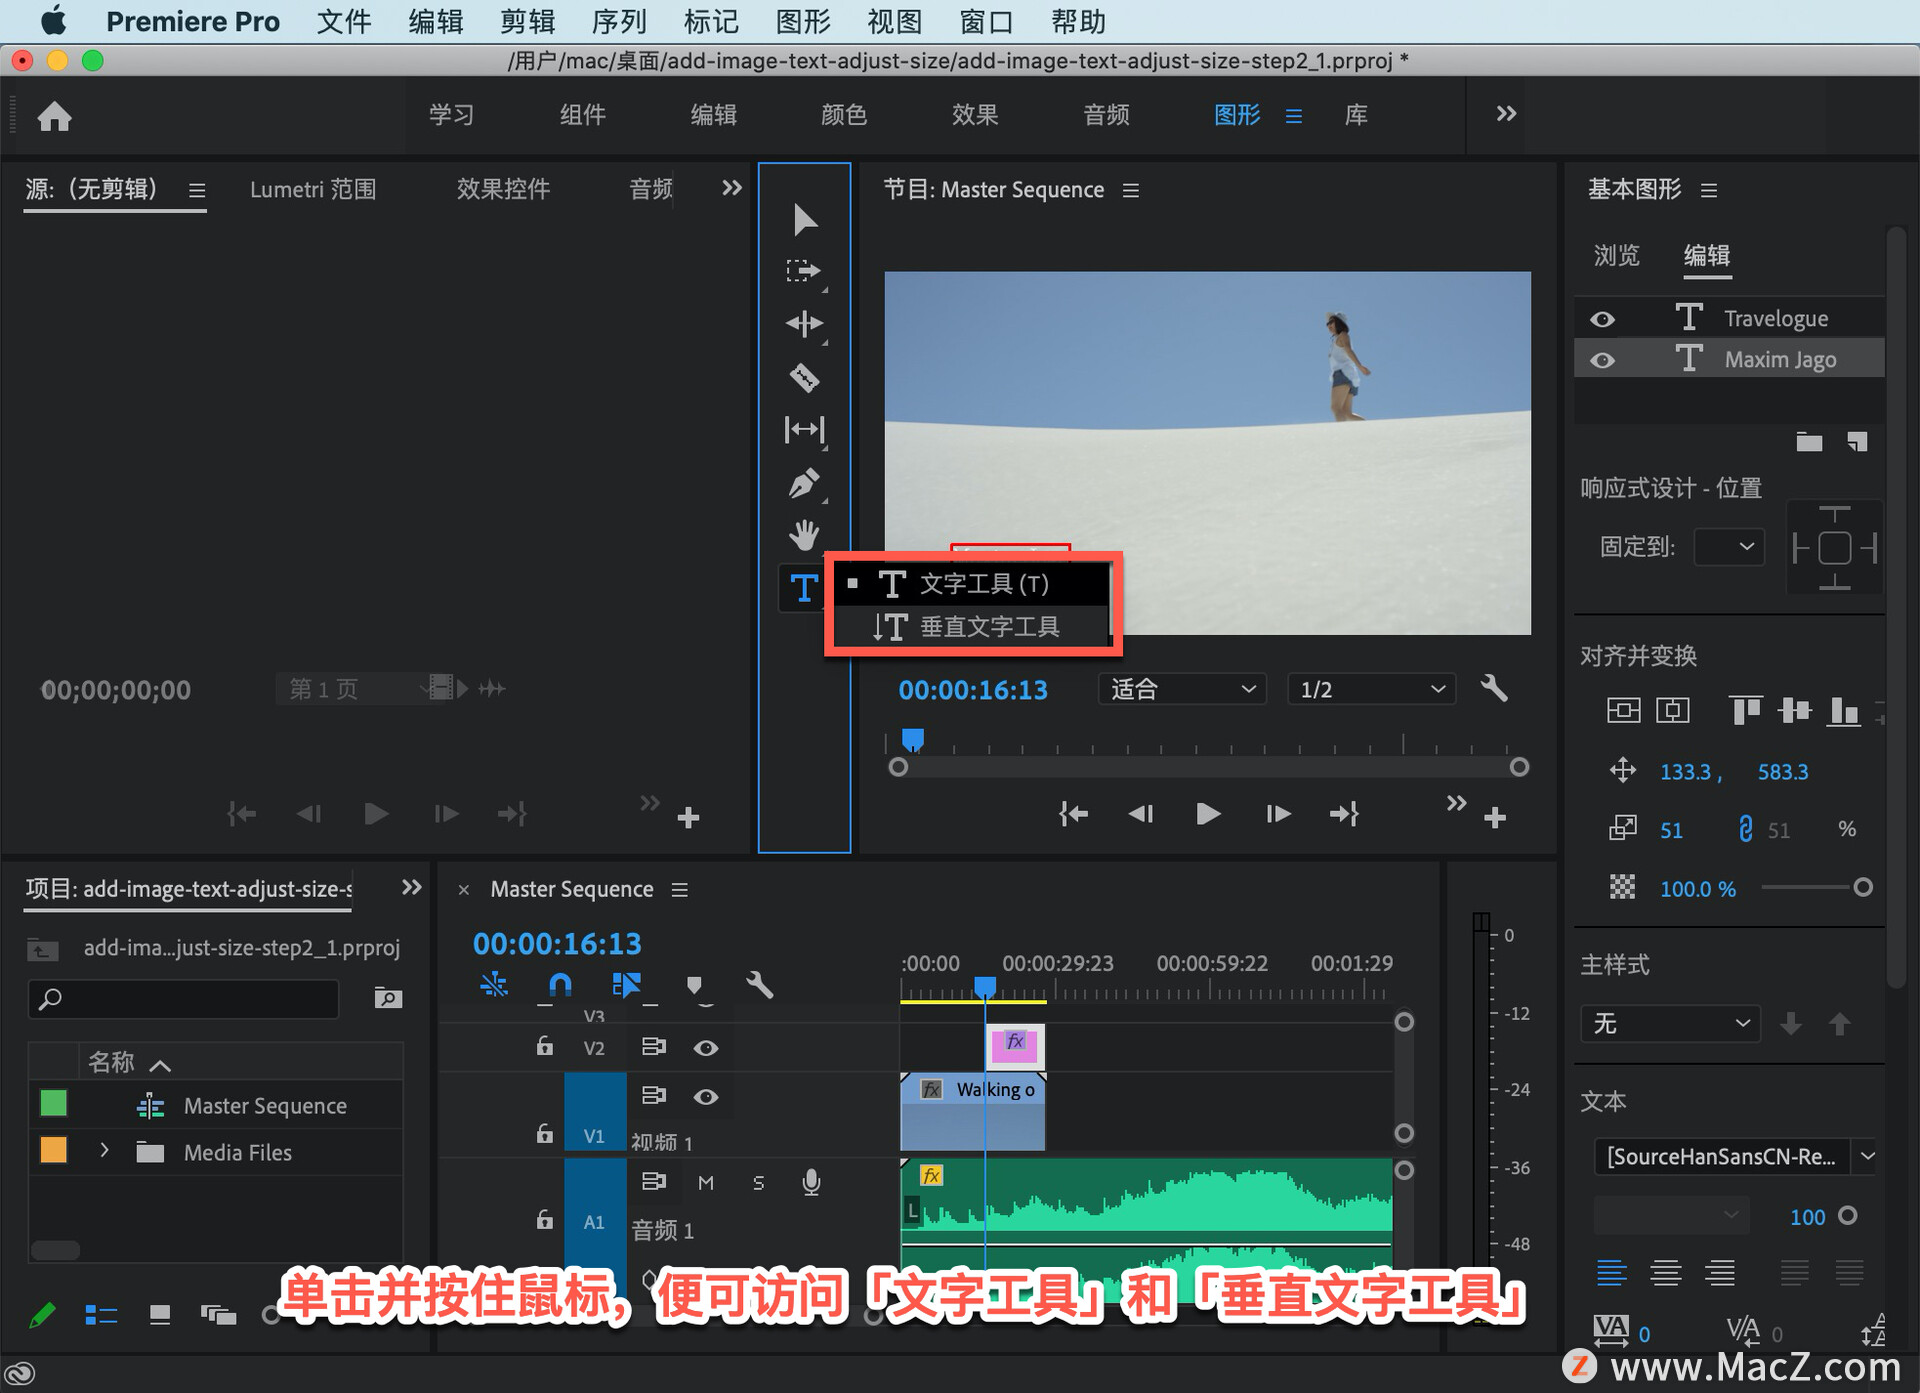Image resolution: width=1920 pixels, height=1393 pixels.
Task: Click the Walking clip on V1
Action: (x=972, y=1111)
